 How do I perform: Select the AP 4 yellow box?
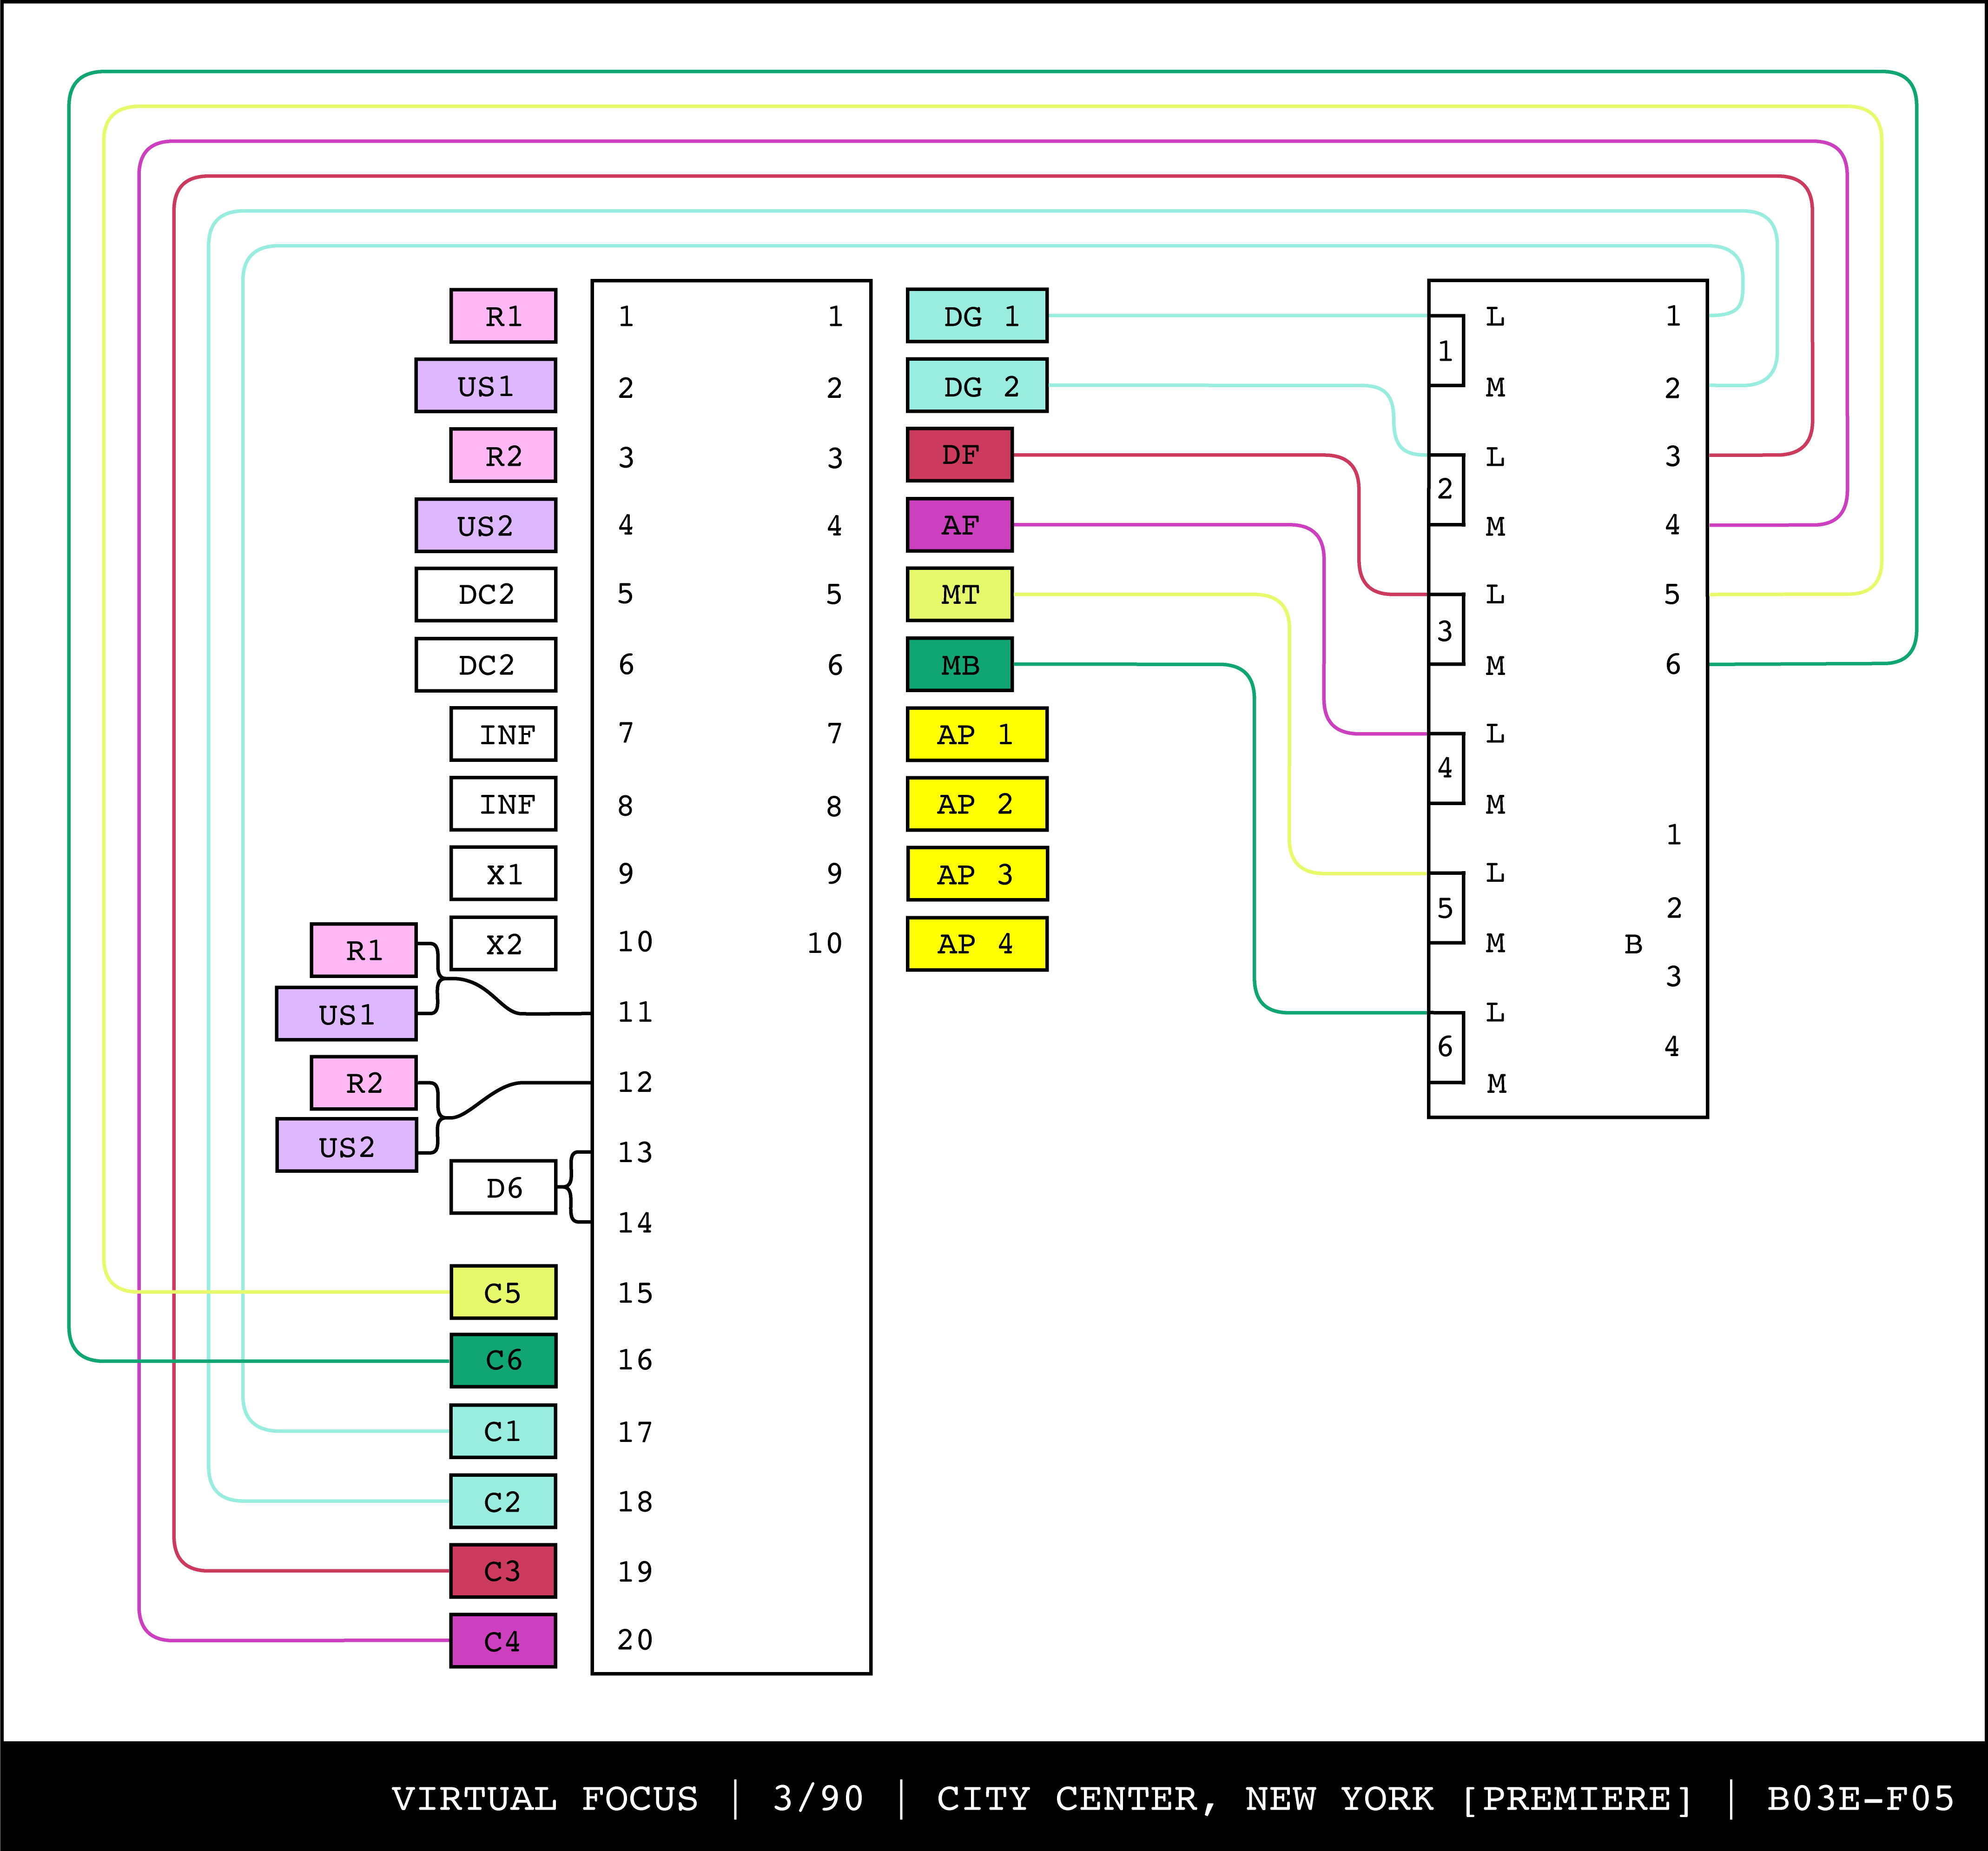976,944
